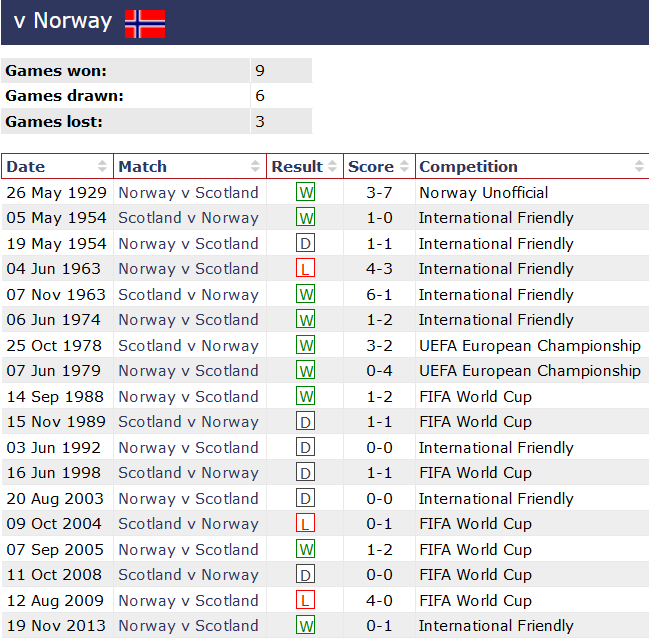Viewport: 649px width, 640px height.
Task: Open the 07 Nov 1963 Scotland v Norway match
Action: point(188,294)
